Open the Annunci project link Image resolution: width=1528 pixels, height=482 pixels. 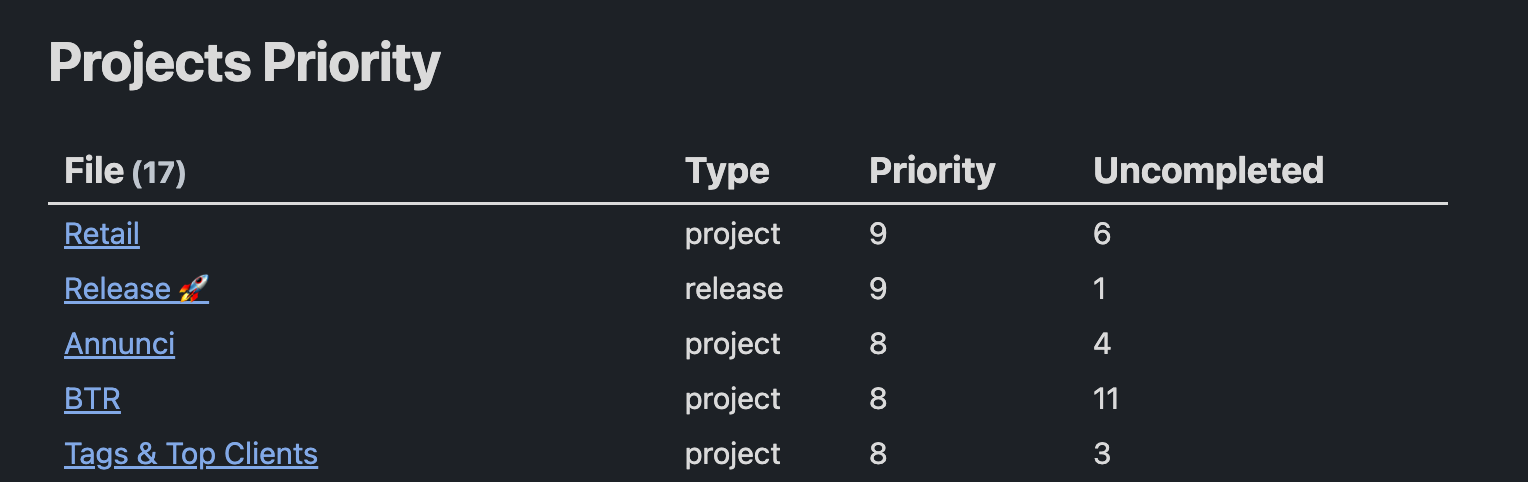point(119,344)
